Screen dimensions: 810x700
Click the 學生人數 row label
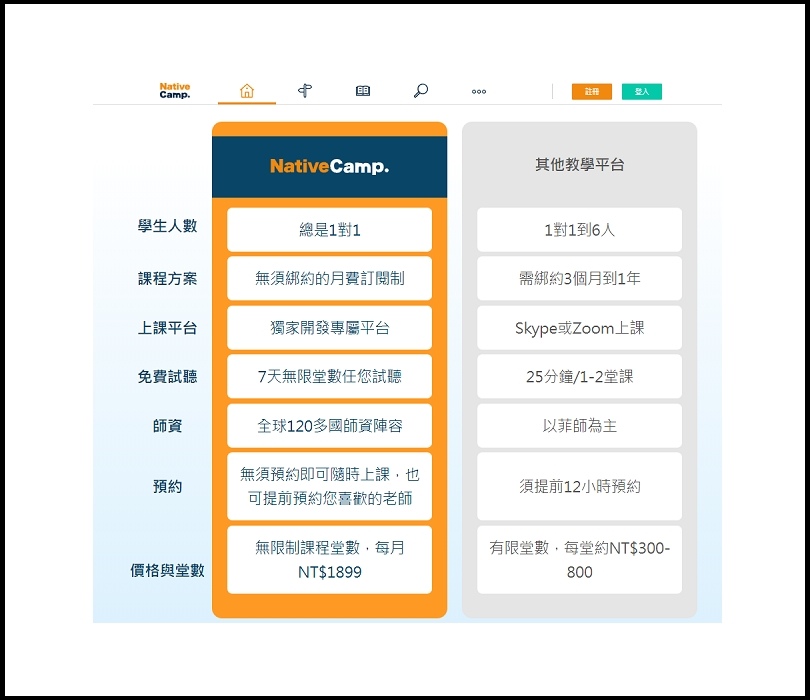pyautogui.click(x=167, y=226)
